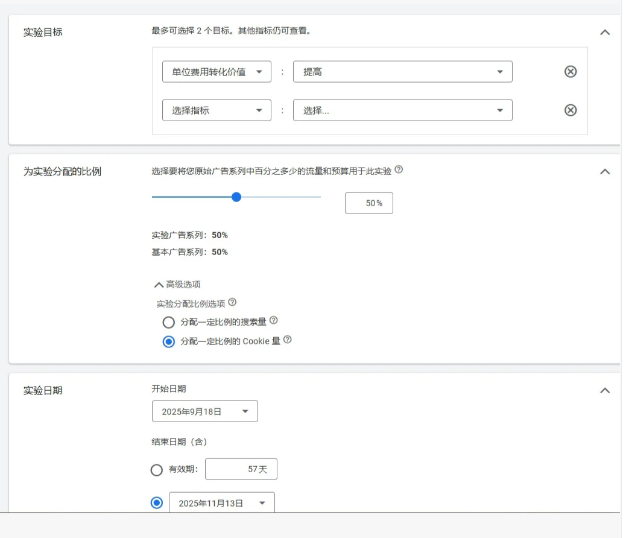Open help icon next to 实验分配比例选项

click(232, 302)
